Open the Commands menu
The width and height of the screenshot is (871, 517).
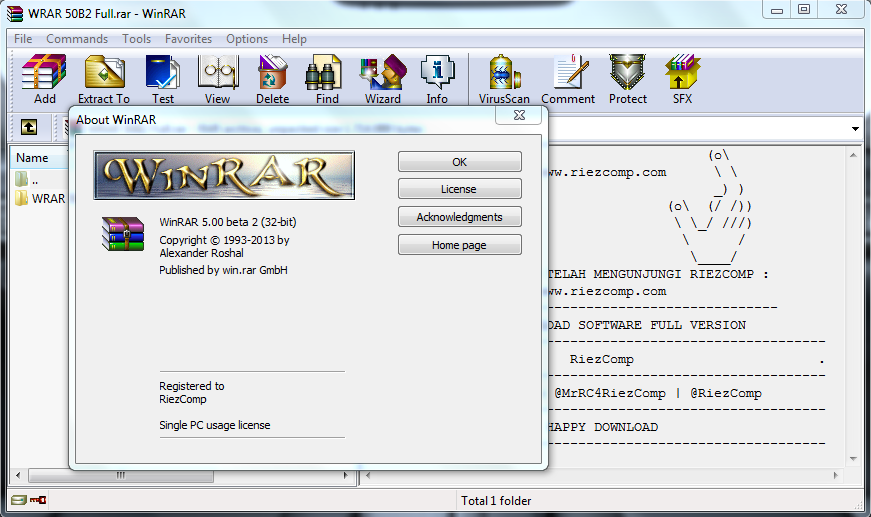click(x=77, y=39)
